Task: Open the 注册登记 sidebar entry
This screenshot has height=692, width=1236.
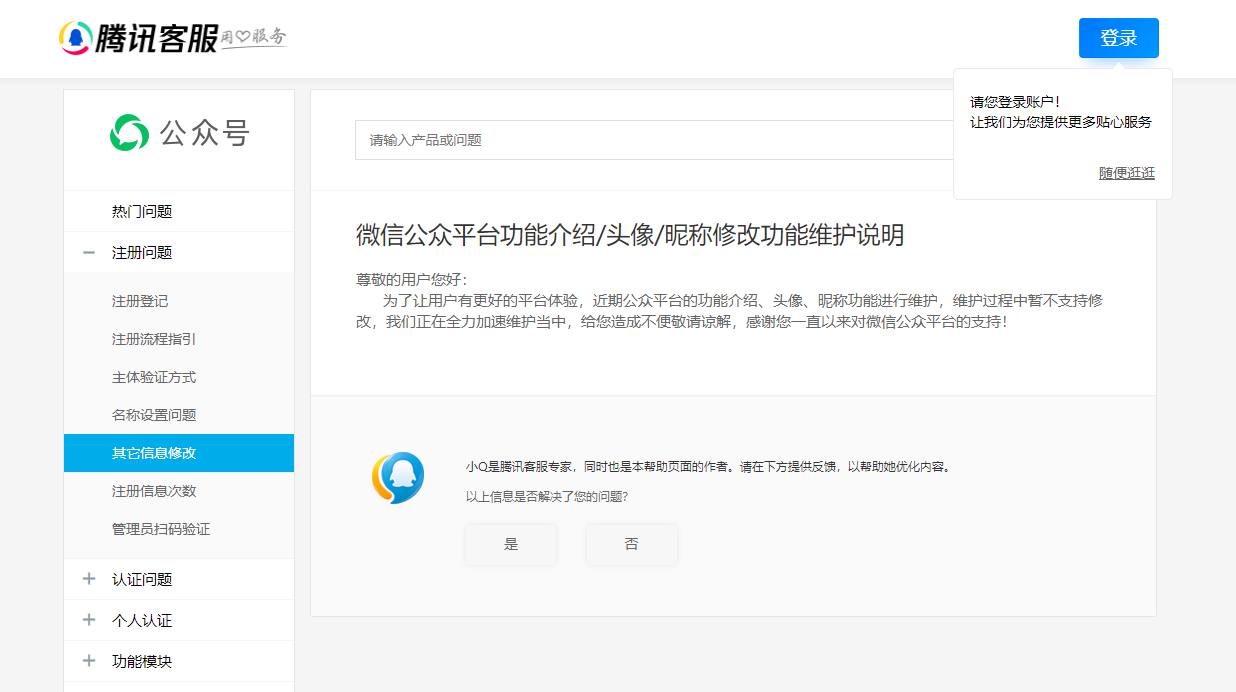Action: (140, 301)
